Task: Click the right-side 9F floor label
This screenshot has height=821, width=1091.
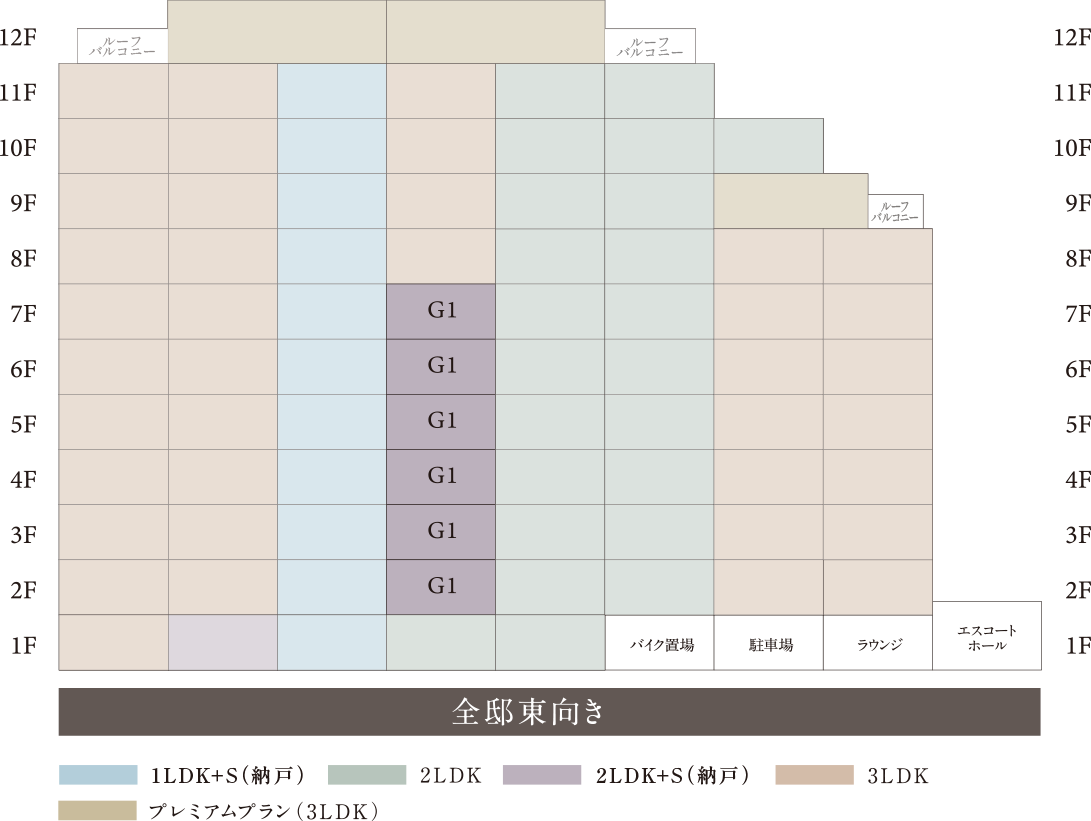Action: coord(1078,203)
